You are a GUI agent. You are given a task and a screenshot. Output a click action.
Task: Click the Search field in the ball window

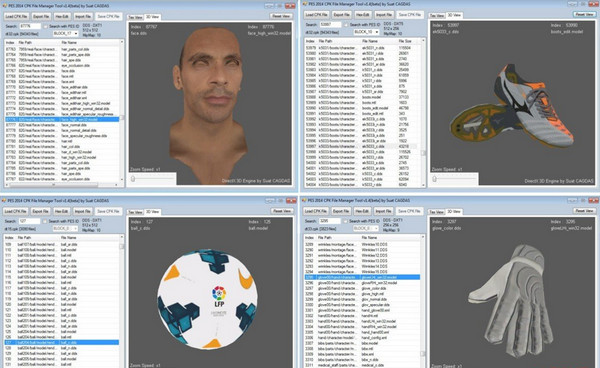[x=29, y=221]
